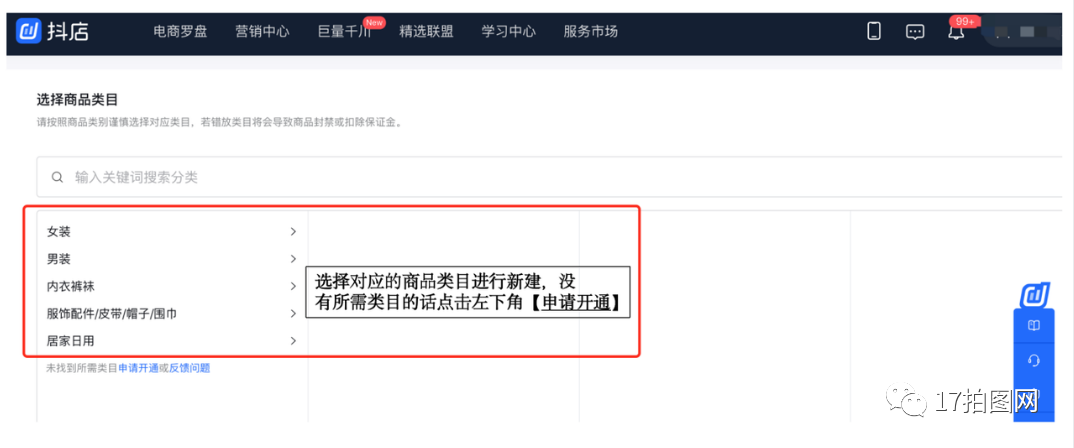
Task: Open the 电商罗盘 menu
Action: (180, 32)
